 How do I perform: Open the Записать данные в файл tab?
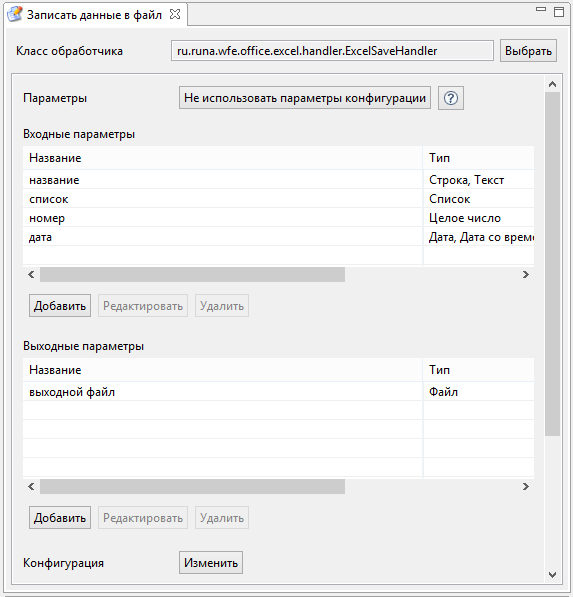(x=94, y=15)
